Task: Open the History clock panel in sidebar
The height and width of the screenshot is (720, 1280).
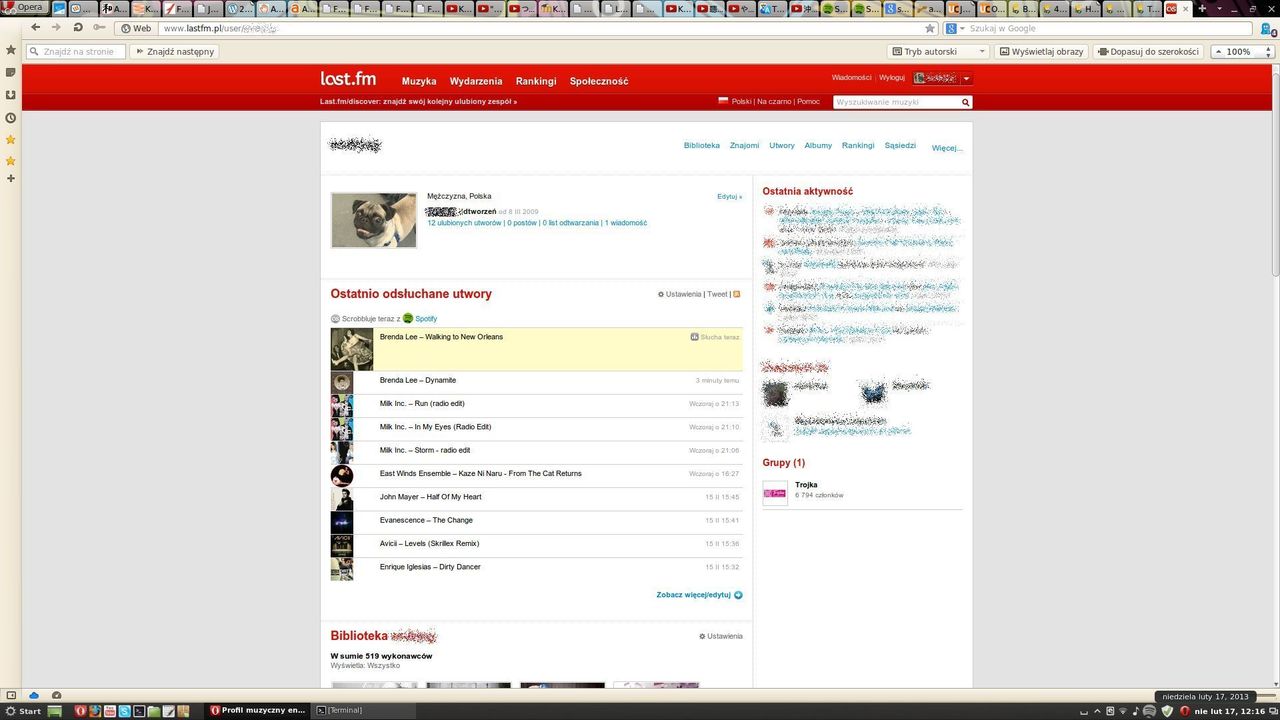Action: click(10, 117)
